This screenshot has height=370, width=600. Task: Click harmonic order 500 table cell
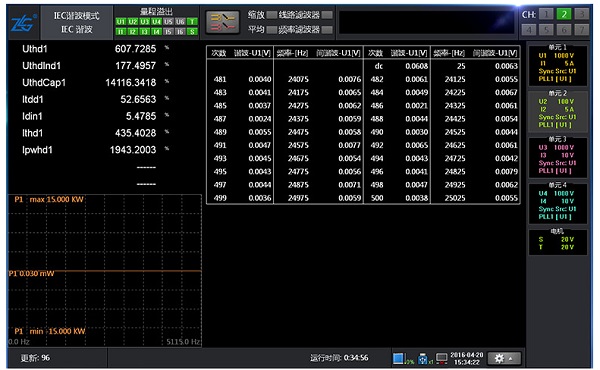coord(377,198)
